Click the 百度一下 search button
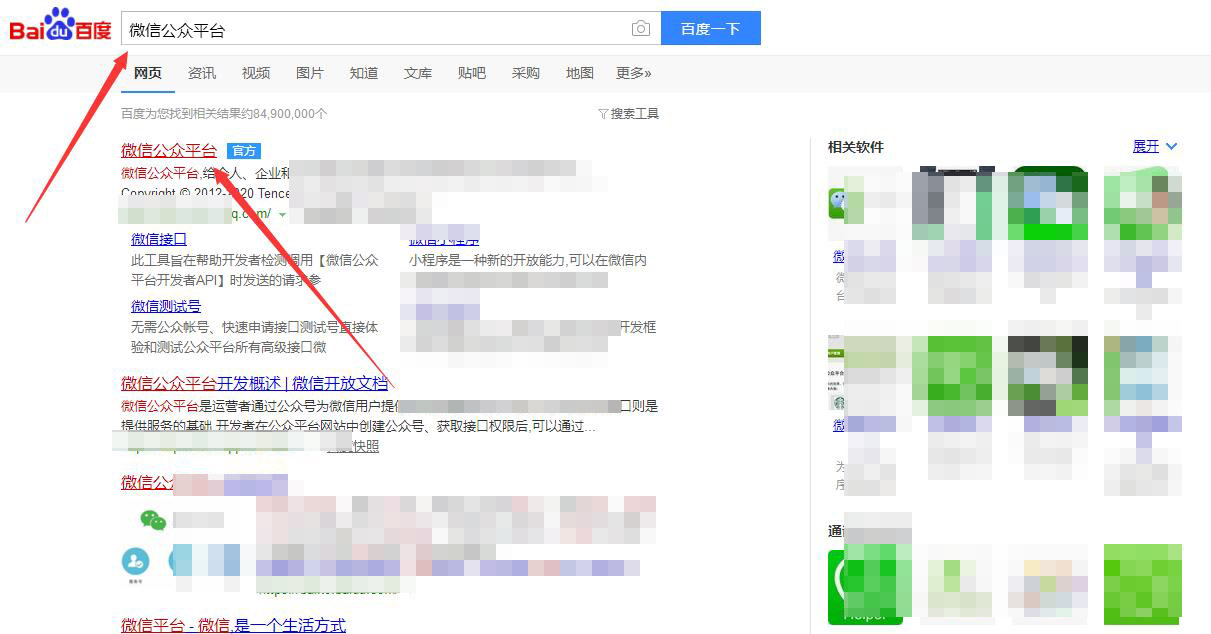This screenshot has width=1211, height=634. pos(711,29)
